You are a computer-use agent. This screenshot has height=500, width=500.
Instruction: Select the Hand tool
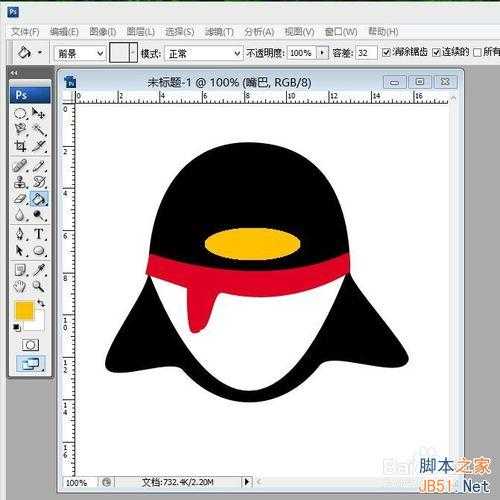(20, 286)
